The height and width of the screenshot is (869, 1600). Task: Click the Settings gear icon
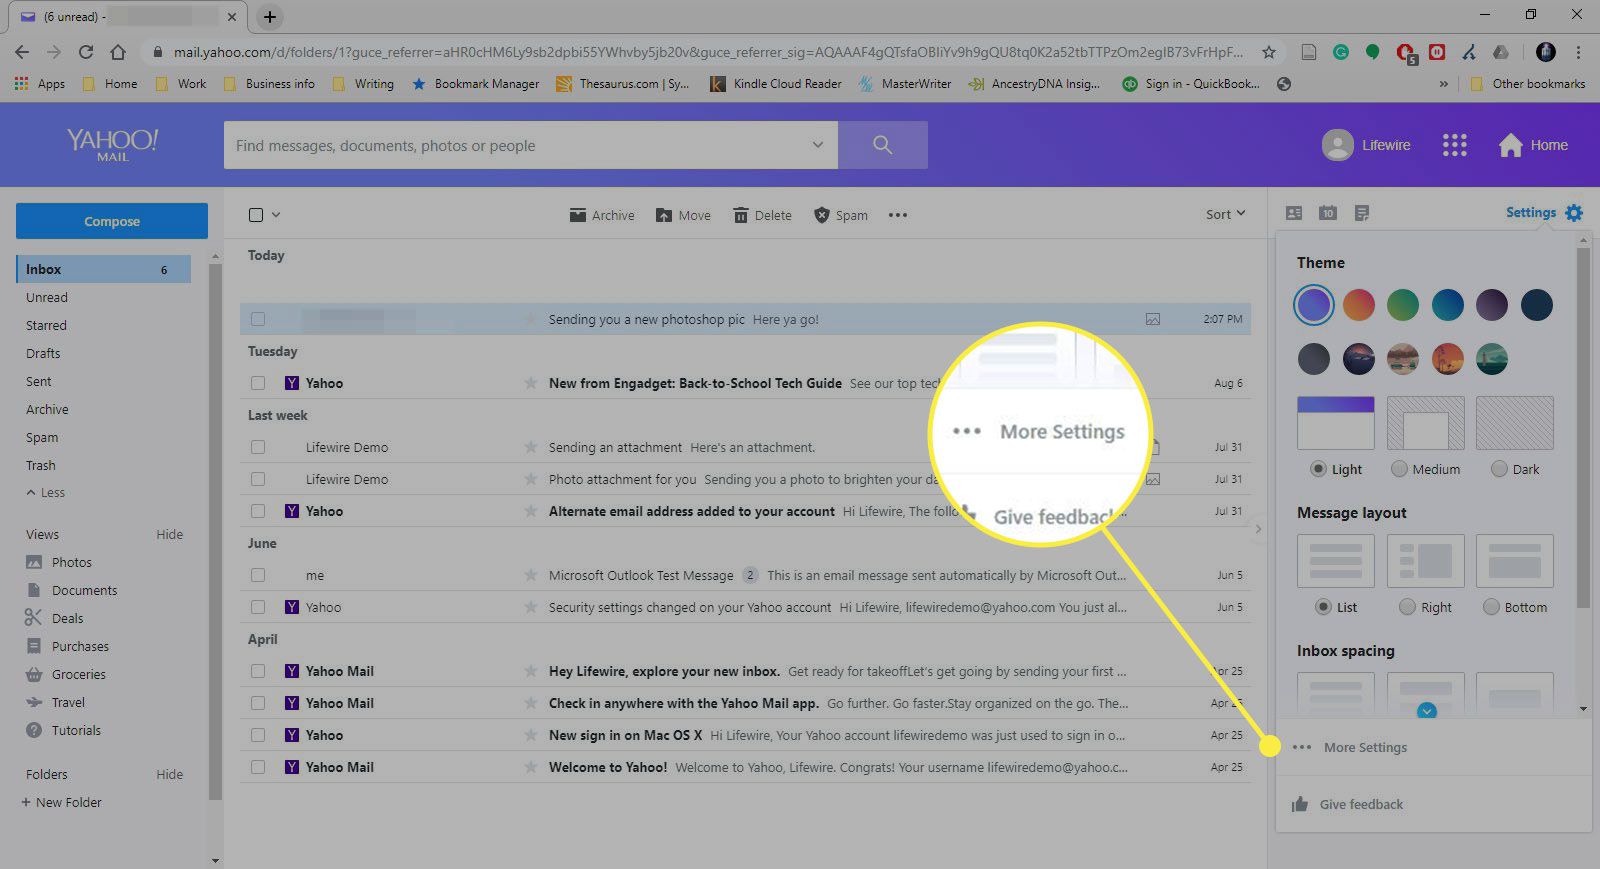coord(1574,213)
